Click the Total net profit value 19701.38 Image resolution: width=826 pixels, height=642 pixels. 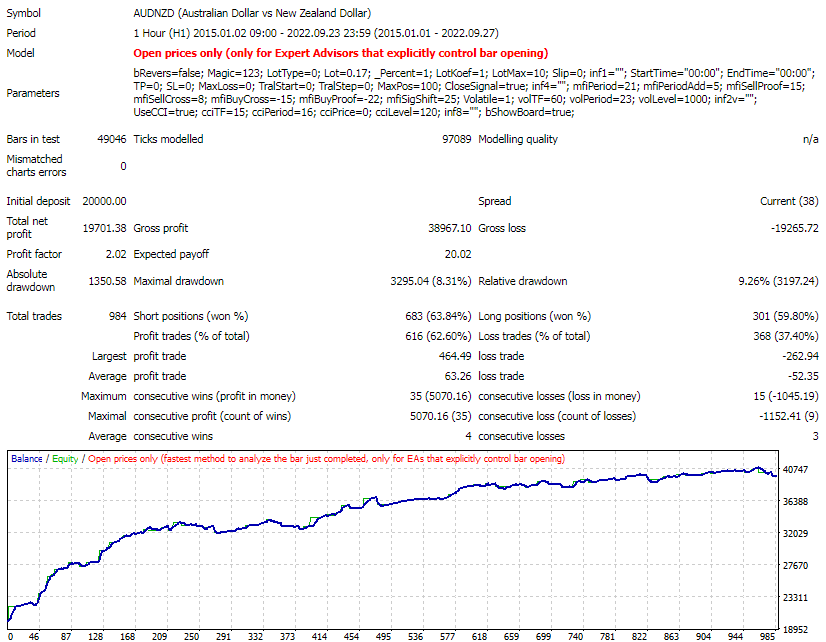tap(104, 228)
